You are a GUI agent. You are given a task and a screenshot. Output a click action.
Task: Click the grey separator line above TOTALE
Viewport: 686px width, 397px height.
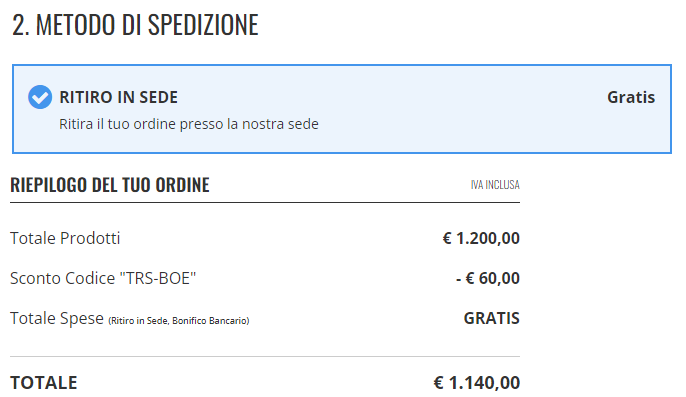(x=265, y=357)
